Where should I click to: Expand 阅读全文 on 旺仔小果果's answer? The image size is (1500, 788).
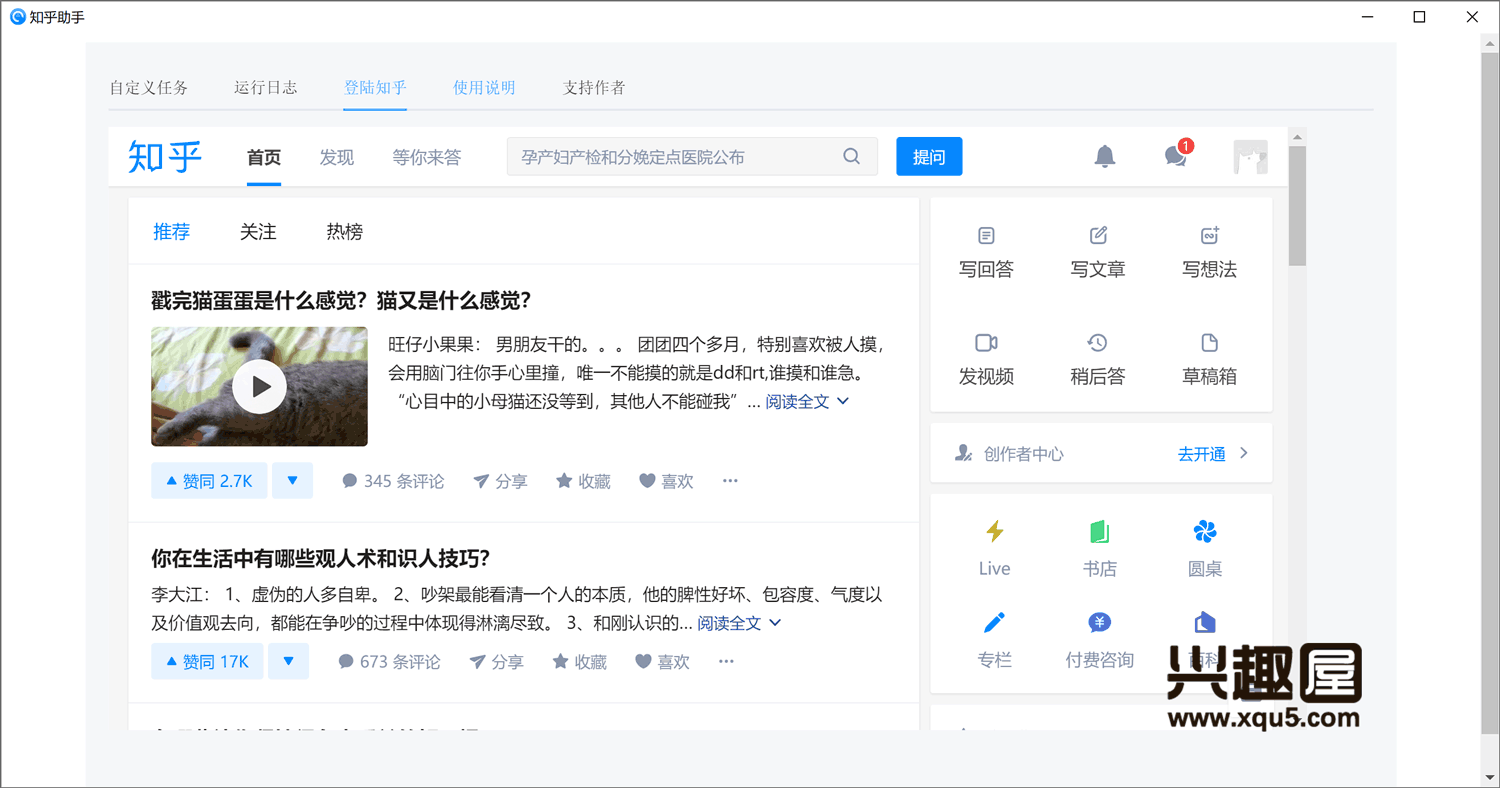pyautogui.click(x=807, y=402)
